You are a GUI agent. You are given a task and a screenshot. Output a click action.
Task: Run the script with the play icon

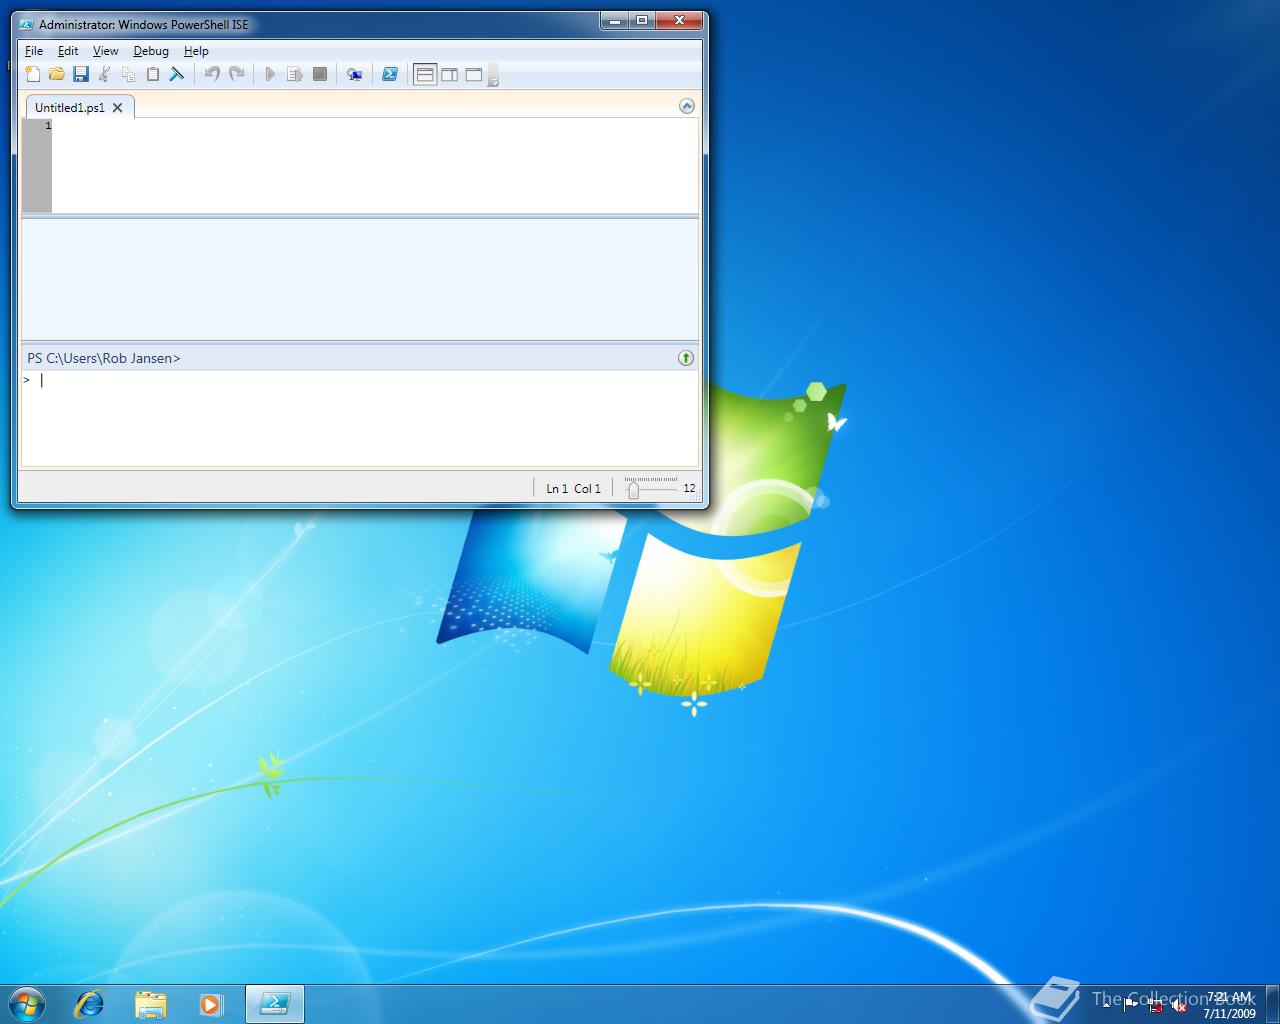270,74
